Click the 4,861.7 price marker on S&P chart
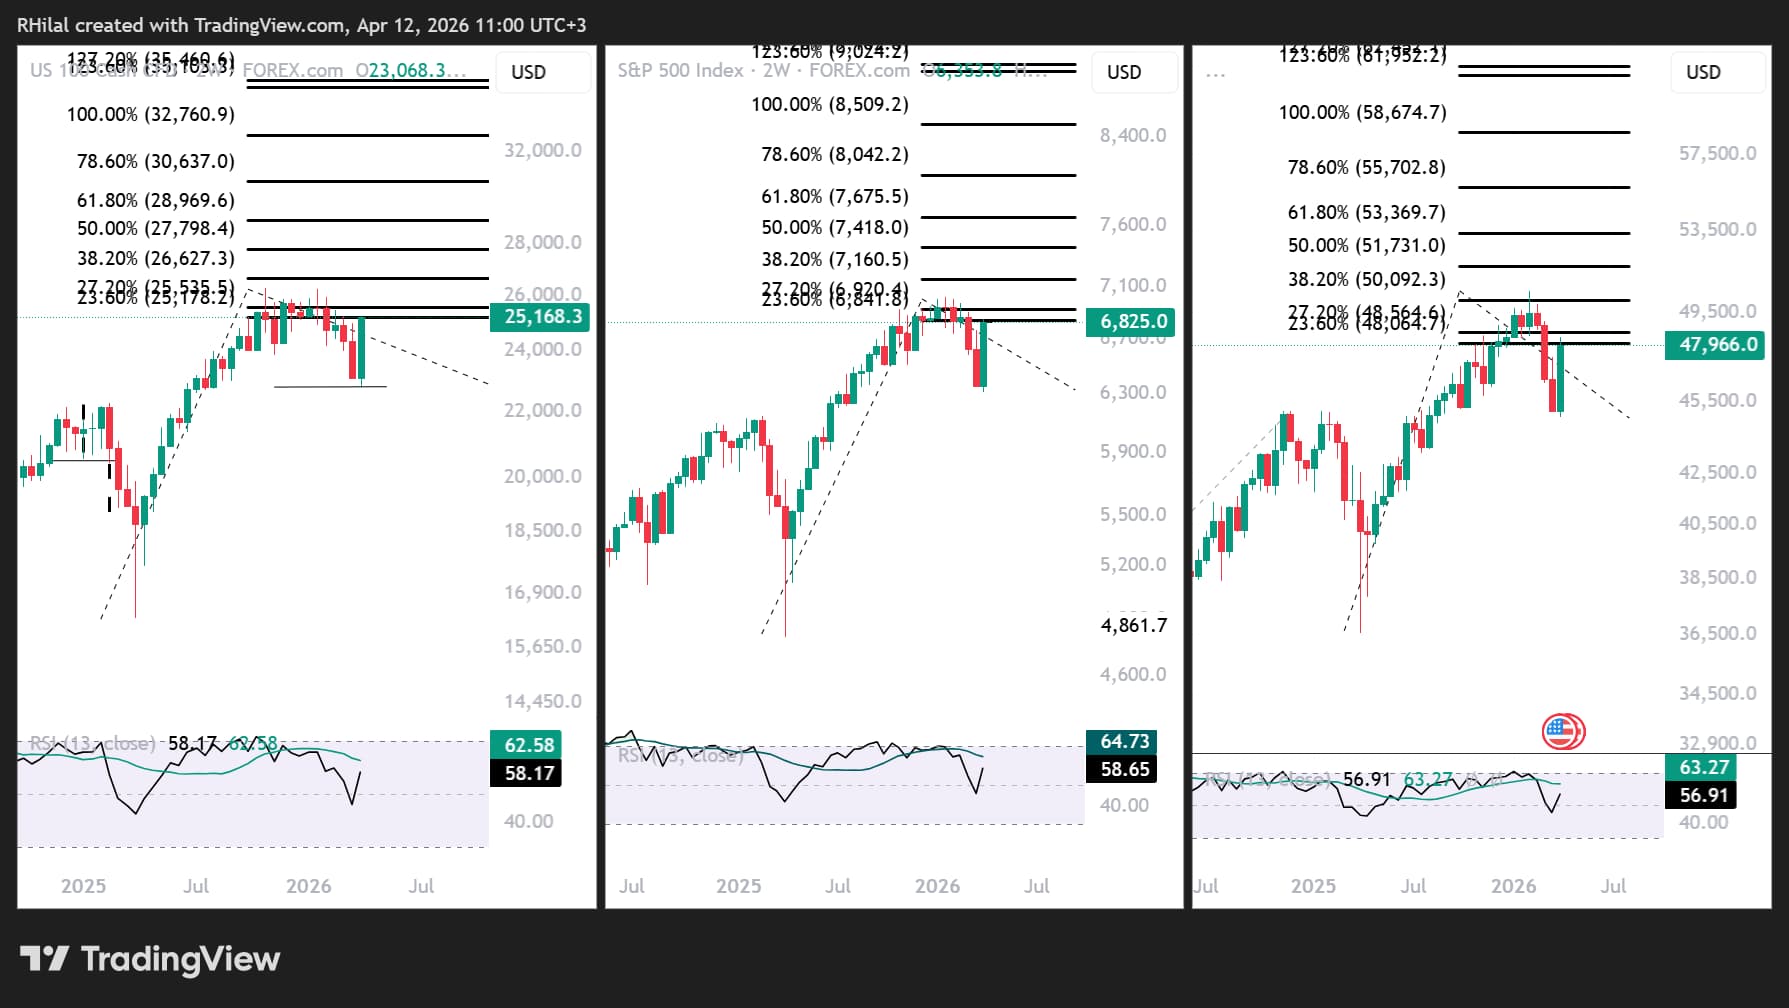Image resolution: width=1789 pixels, height=1008 pixels. point(1134,625)
